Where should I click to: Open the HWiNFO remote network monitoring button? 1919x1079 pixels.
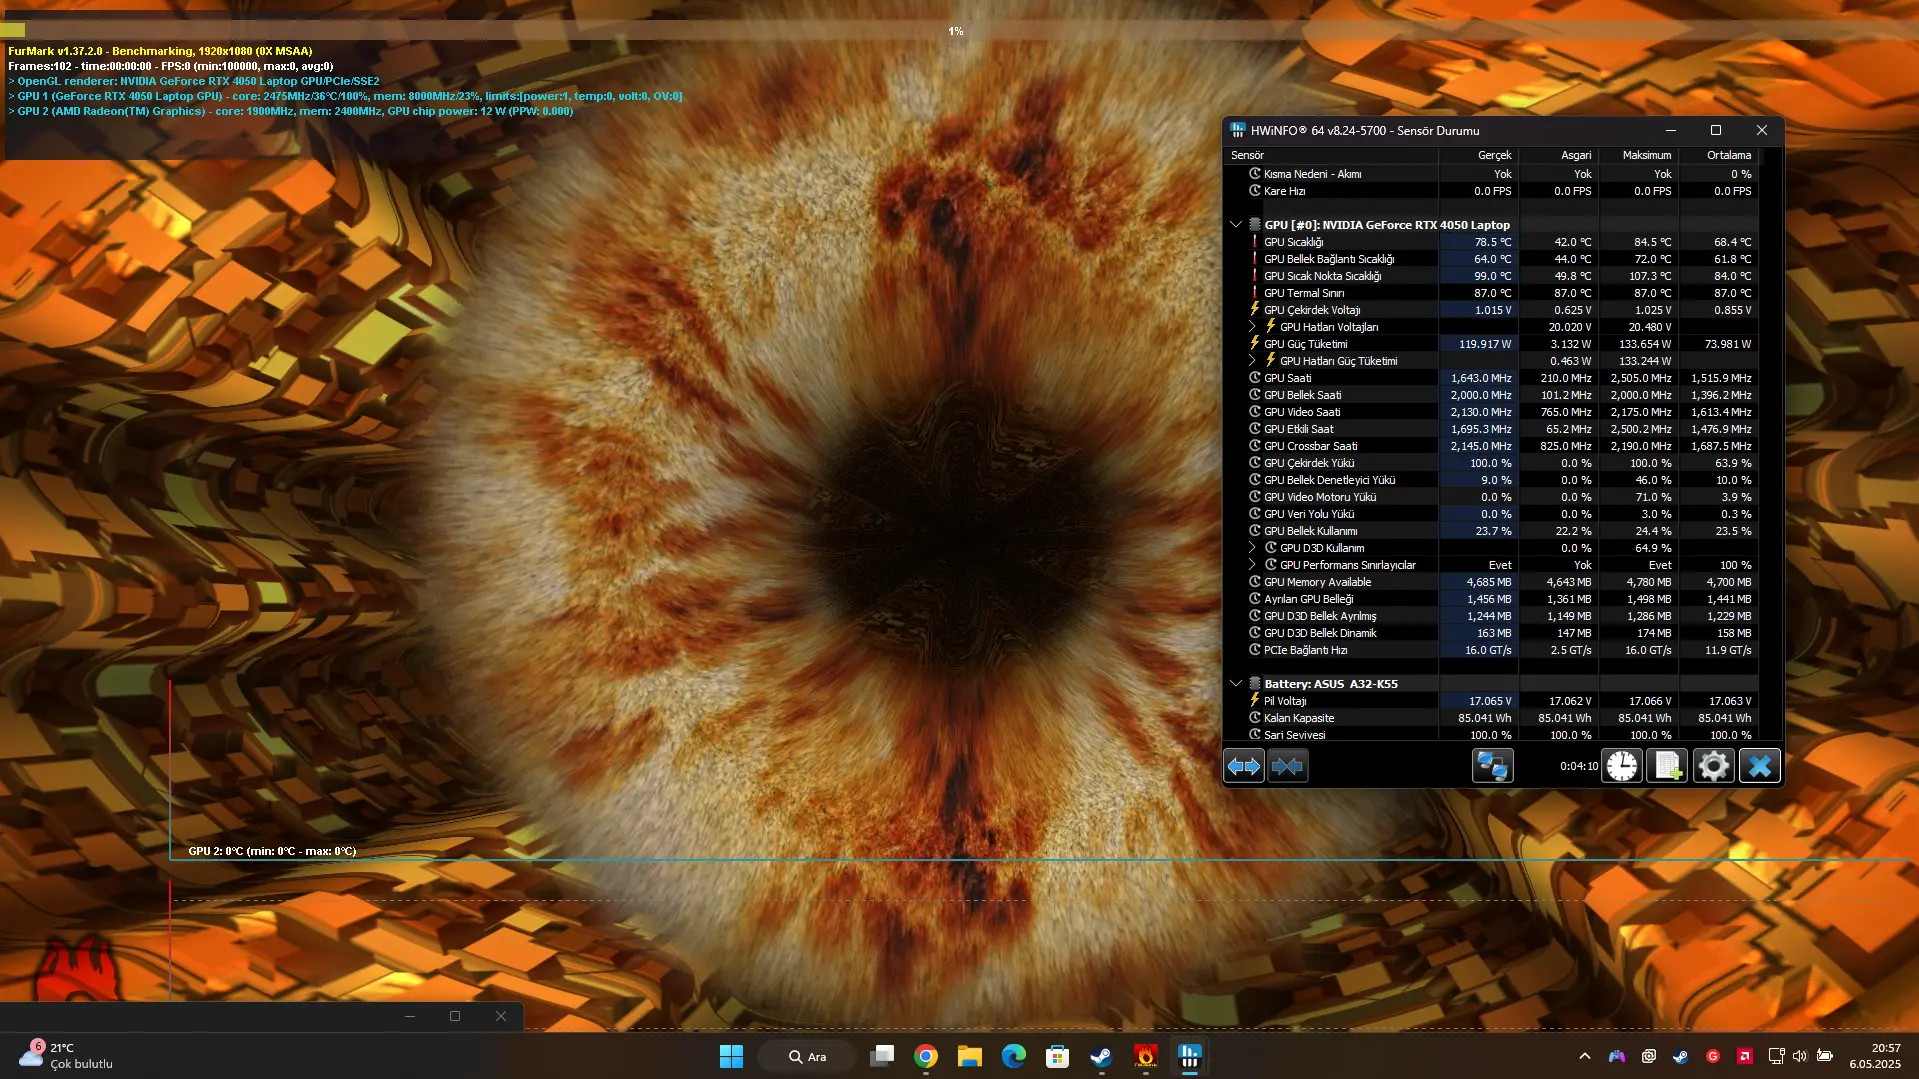1492,766
